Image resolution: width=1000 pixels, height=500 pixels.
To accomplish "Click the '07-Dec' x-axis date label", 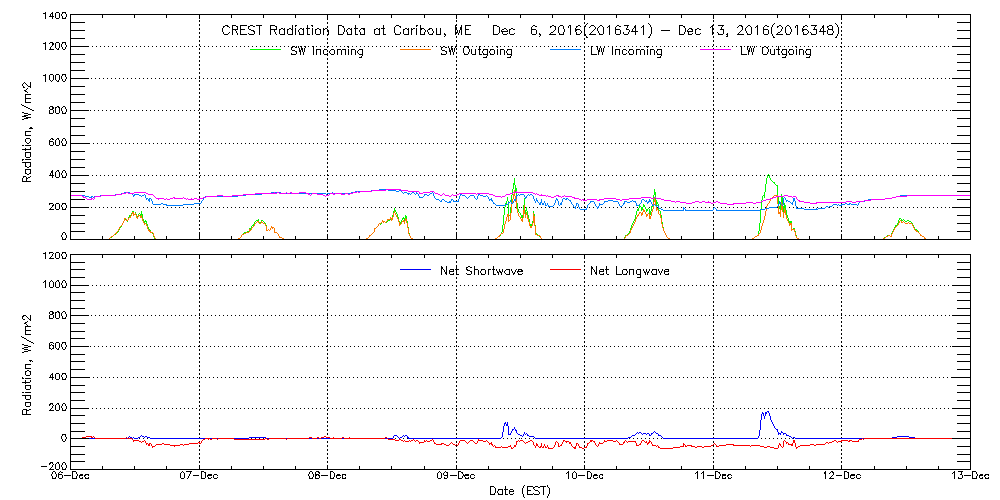I will pyautogui.click(x=199, y=476).
